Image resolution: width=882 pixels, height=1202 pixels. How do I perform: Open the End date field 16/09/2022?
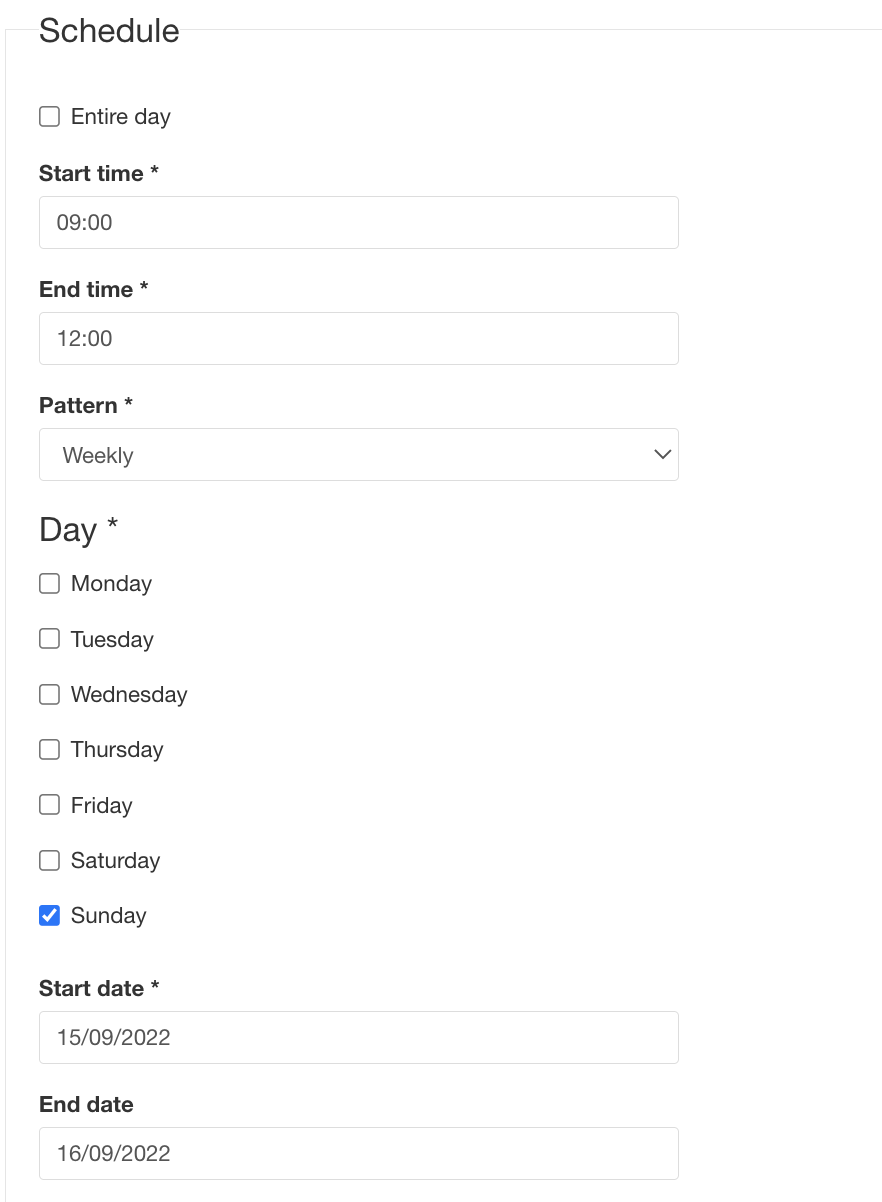(x=358, y=1153)
